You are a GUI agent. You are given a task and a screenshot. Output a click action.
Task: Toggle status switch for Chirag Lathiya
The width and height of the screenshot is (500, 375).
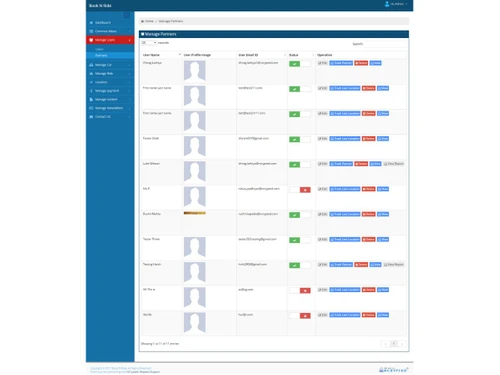pyautogui.click(x=300, y=64)
